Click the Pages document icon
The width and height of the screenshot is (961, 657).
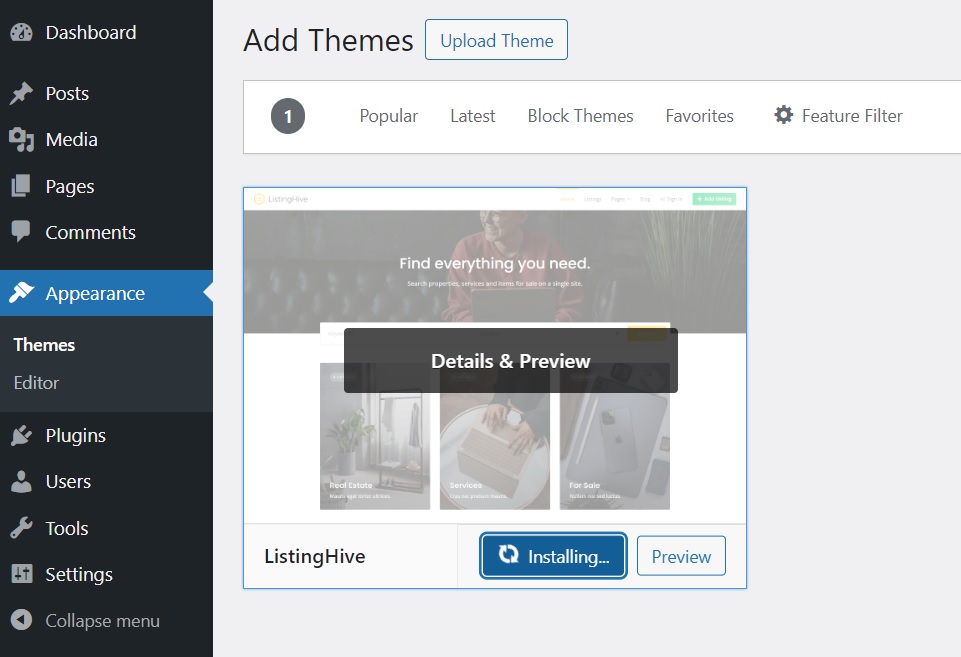coord(21,187)
